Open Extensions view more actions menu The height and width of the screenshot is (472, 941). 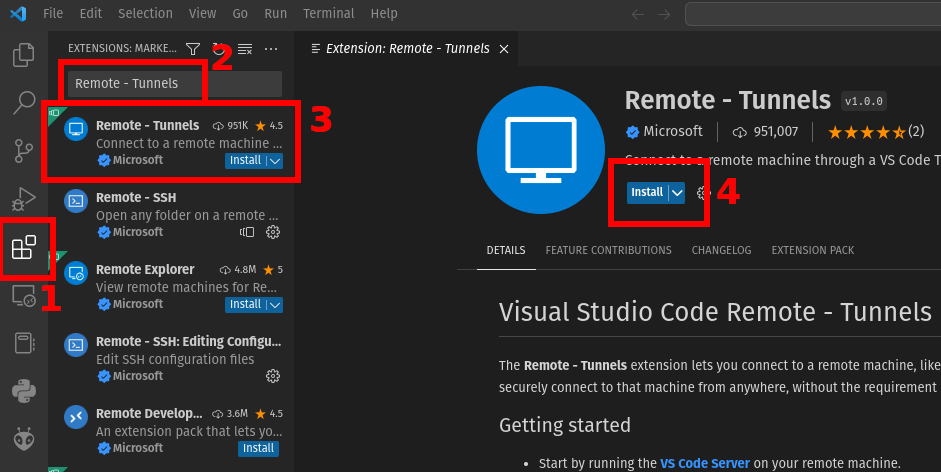(271, 49)
